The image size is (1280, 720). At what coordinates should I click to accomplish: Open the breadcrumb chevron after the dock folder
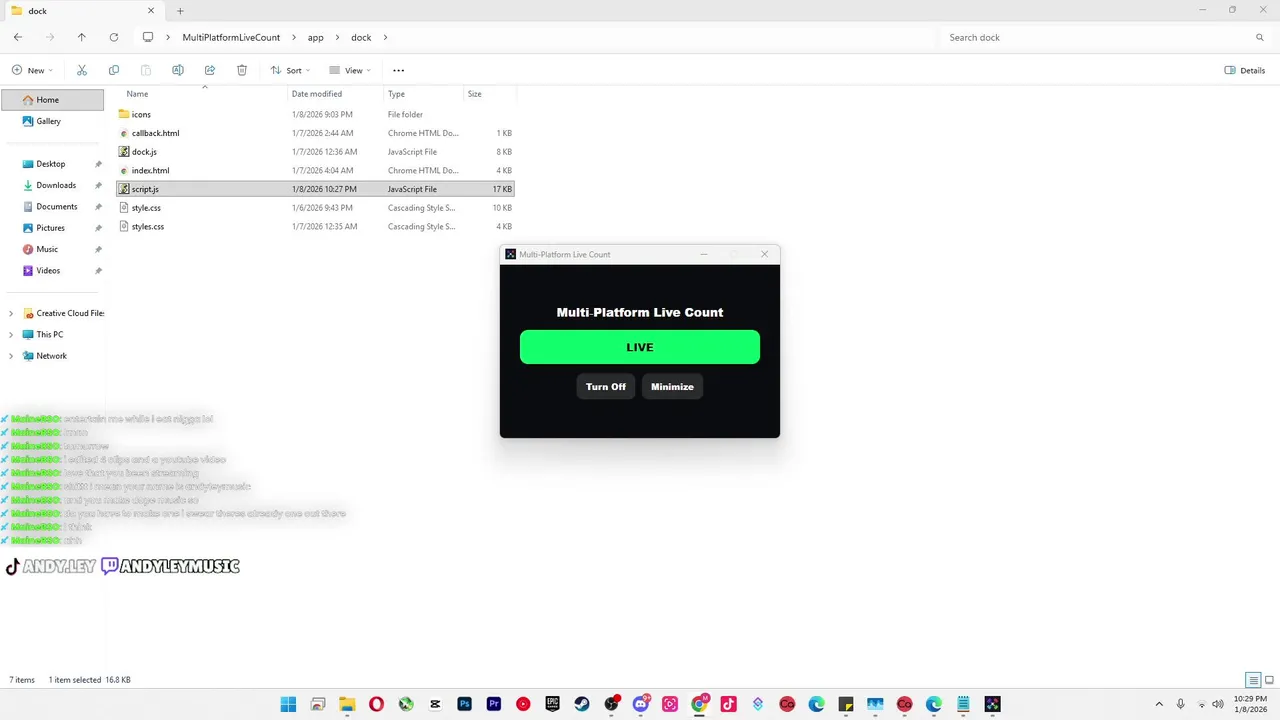[x=385, y=37]
